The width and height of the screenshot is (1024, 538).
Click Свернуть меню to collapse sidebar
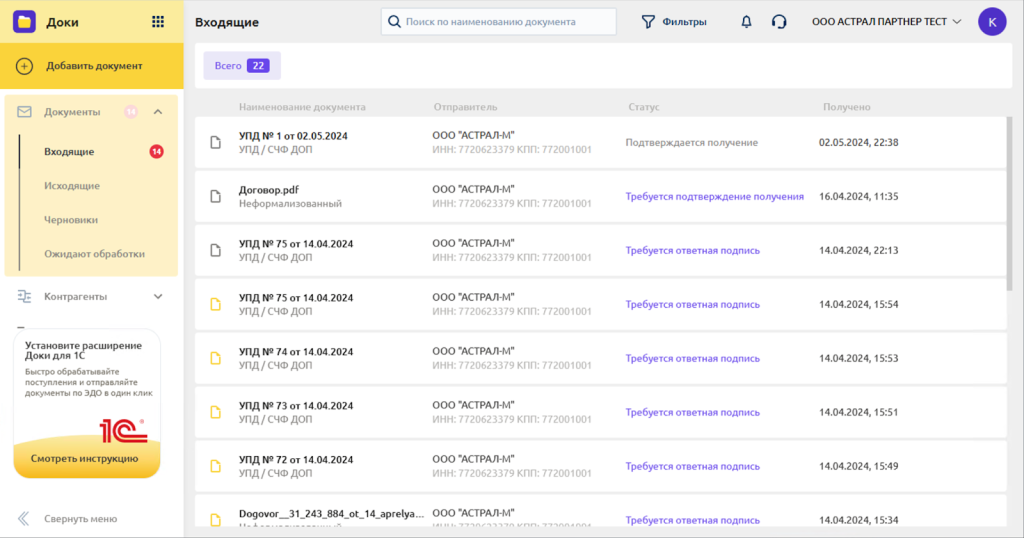pyautogui.click(x=80, y=519)
